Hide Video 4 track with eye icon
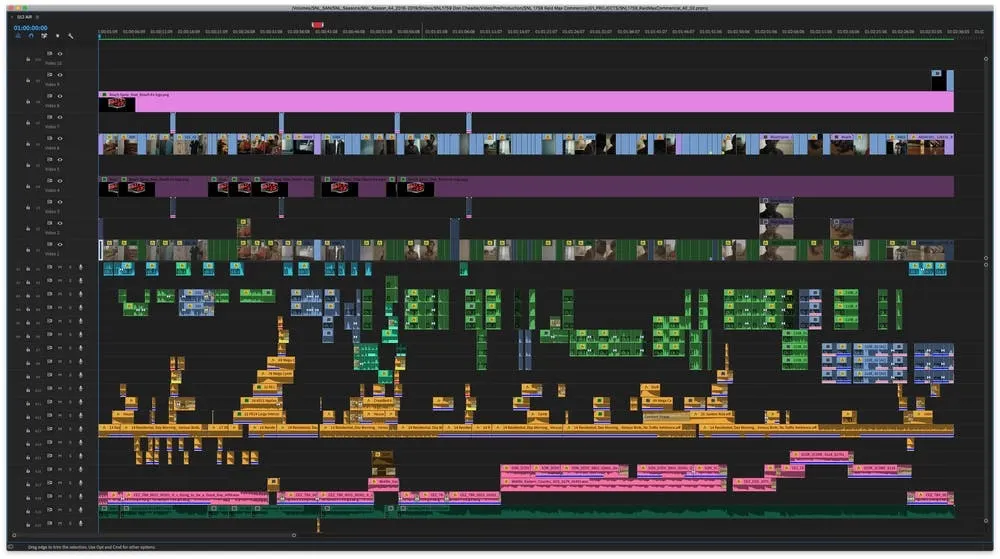Image resolution: width=1000 pixels, height=559 pixels. pyautogui.click(x=60, y=181)
